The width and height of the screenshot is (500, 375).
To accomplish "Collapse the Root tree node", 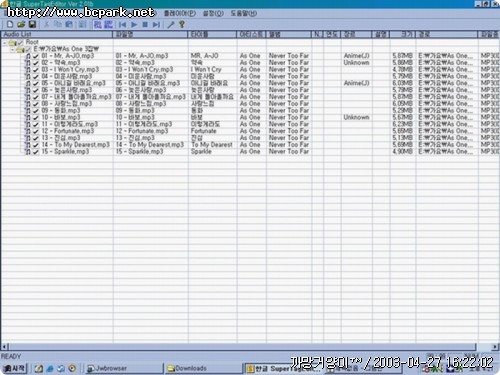I will [x=5, y=43].
